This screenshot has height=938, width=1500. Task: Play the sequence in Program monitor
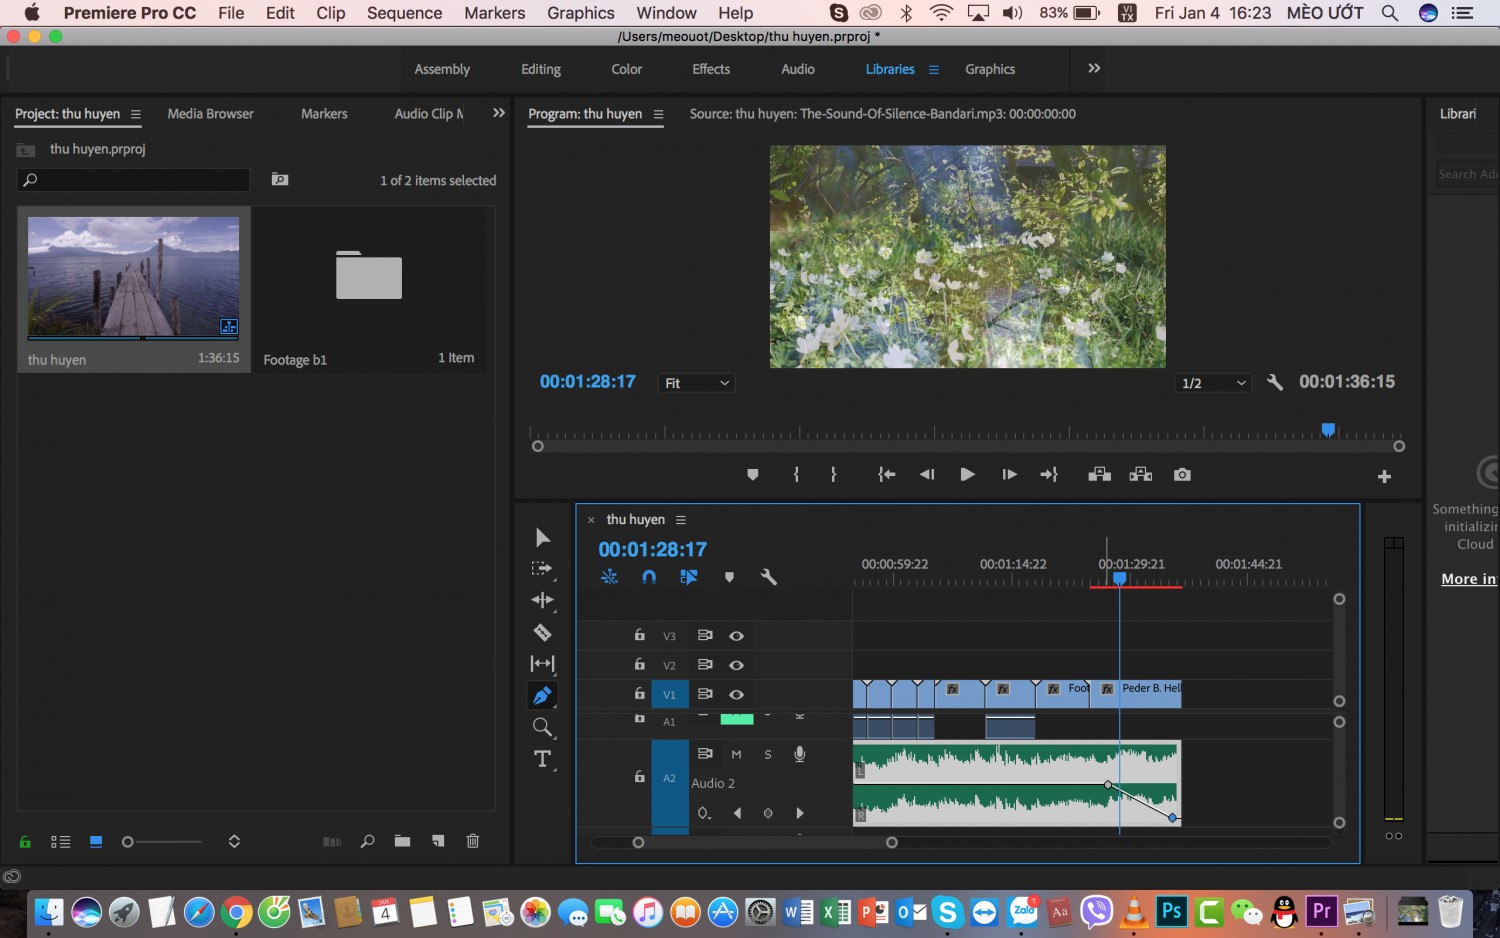967,474
